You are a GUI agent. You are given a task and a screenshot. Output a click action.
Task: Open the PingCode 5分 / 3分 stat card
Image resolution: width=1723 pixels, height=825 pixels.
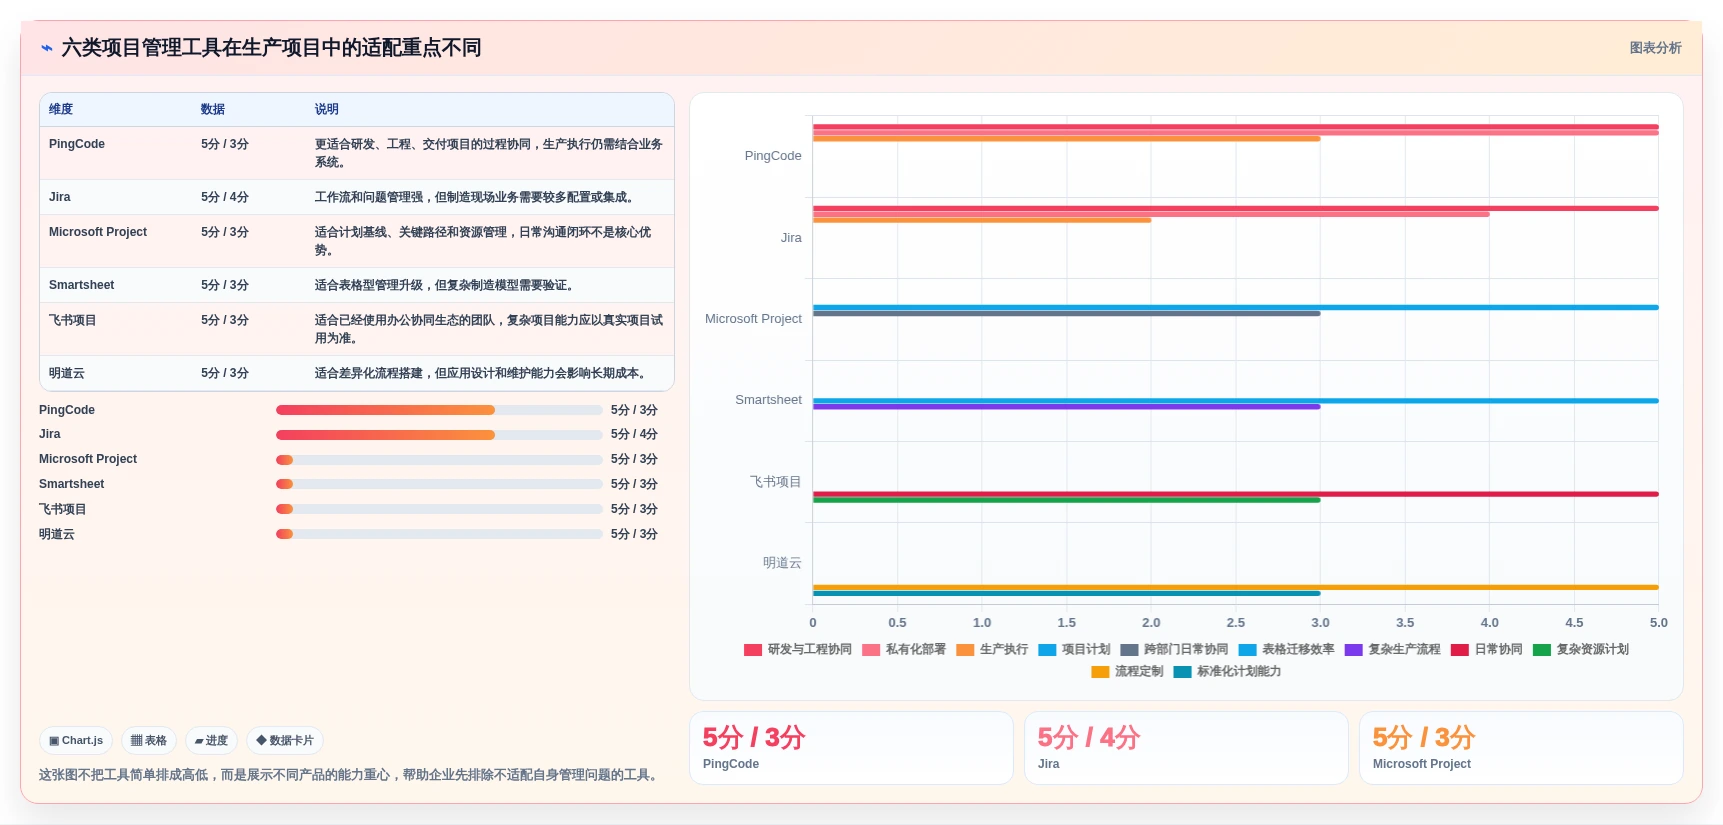[x=851, y=748]
